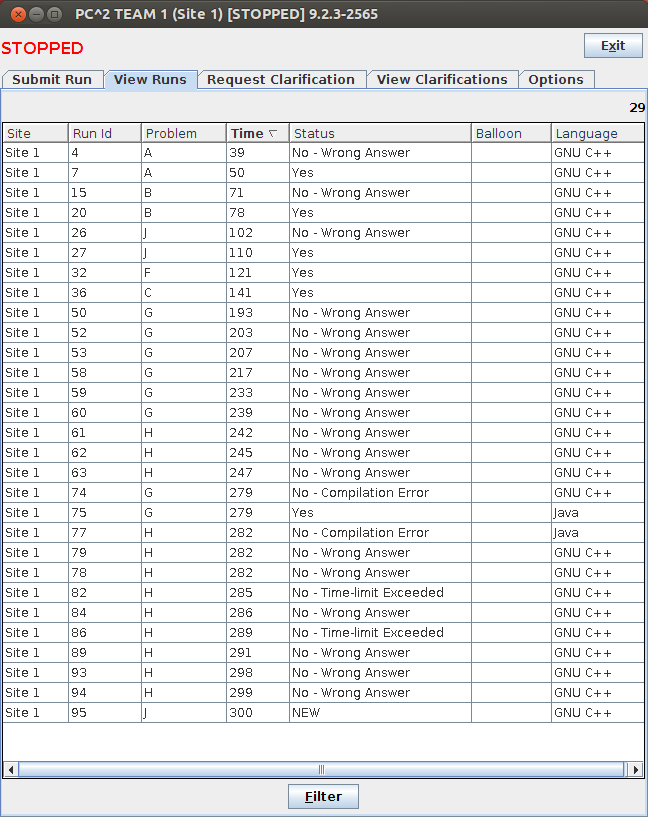The width and height of the screenshot is (648, 817).
Task: Open the Filter dialog button
Action: coord(323,797)
